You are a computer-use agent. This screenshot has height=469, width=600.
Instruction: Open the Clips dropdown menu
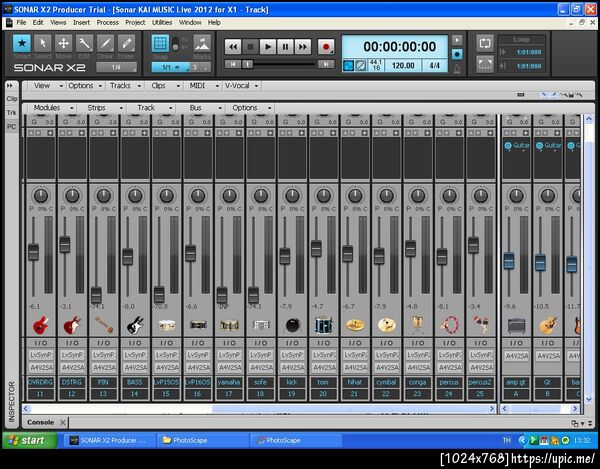click(x=165, y=86)
